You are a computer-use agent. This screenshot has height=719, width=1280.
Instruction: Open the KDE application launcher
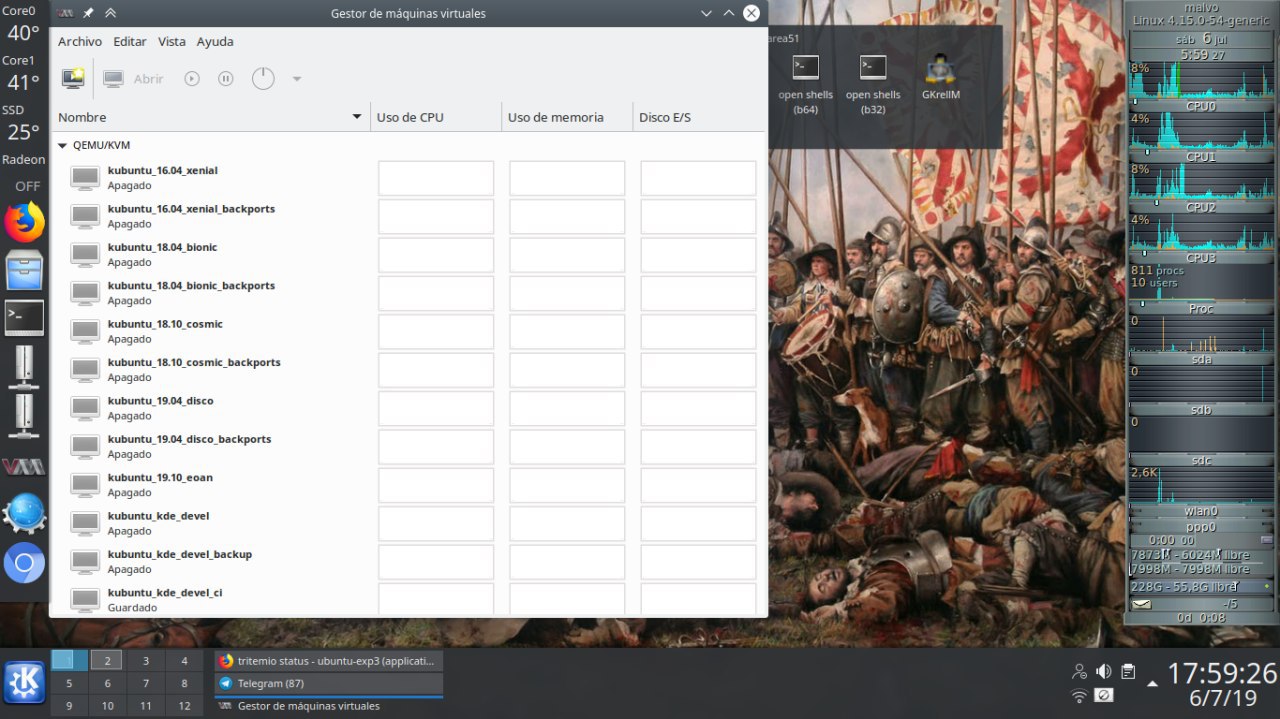pos(24,683)
